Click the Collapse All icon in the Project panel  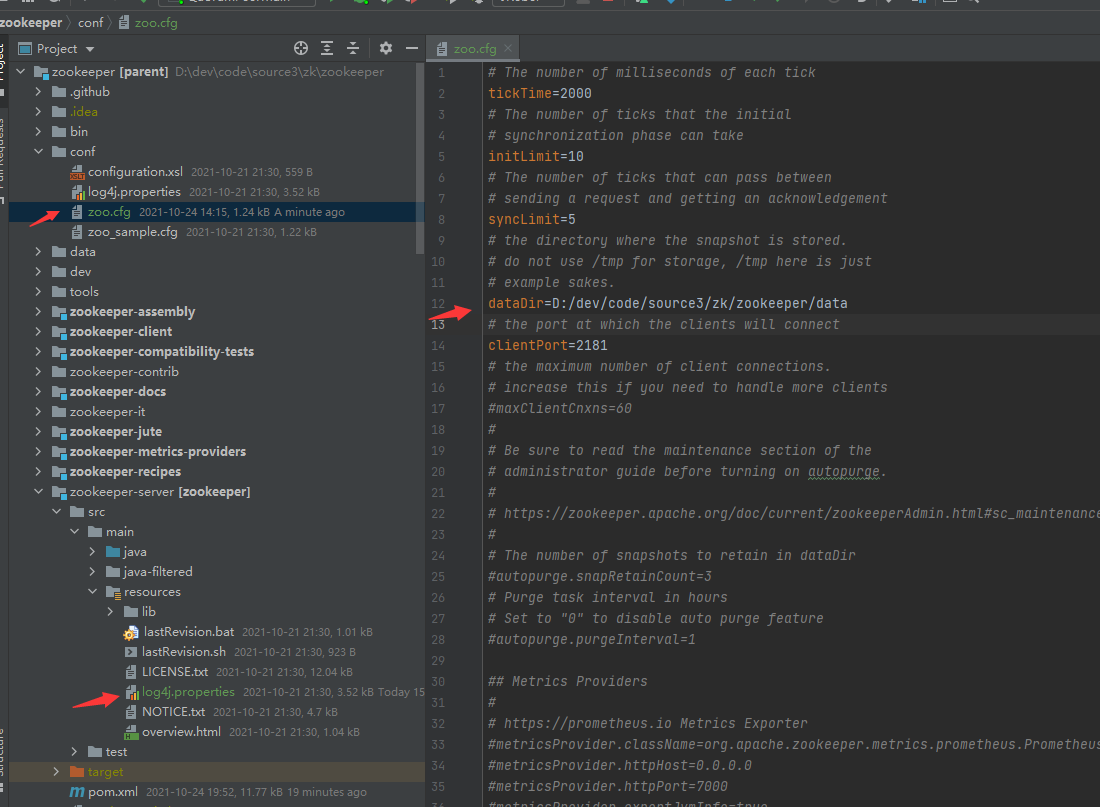tap(353, 48)
